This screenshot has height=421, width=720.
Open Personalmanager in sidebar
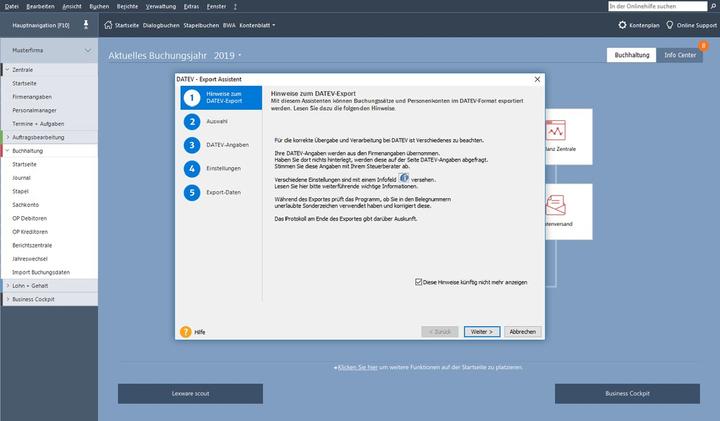click(x=34, y=110)
